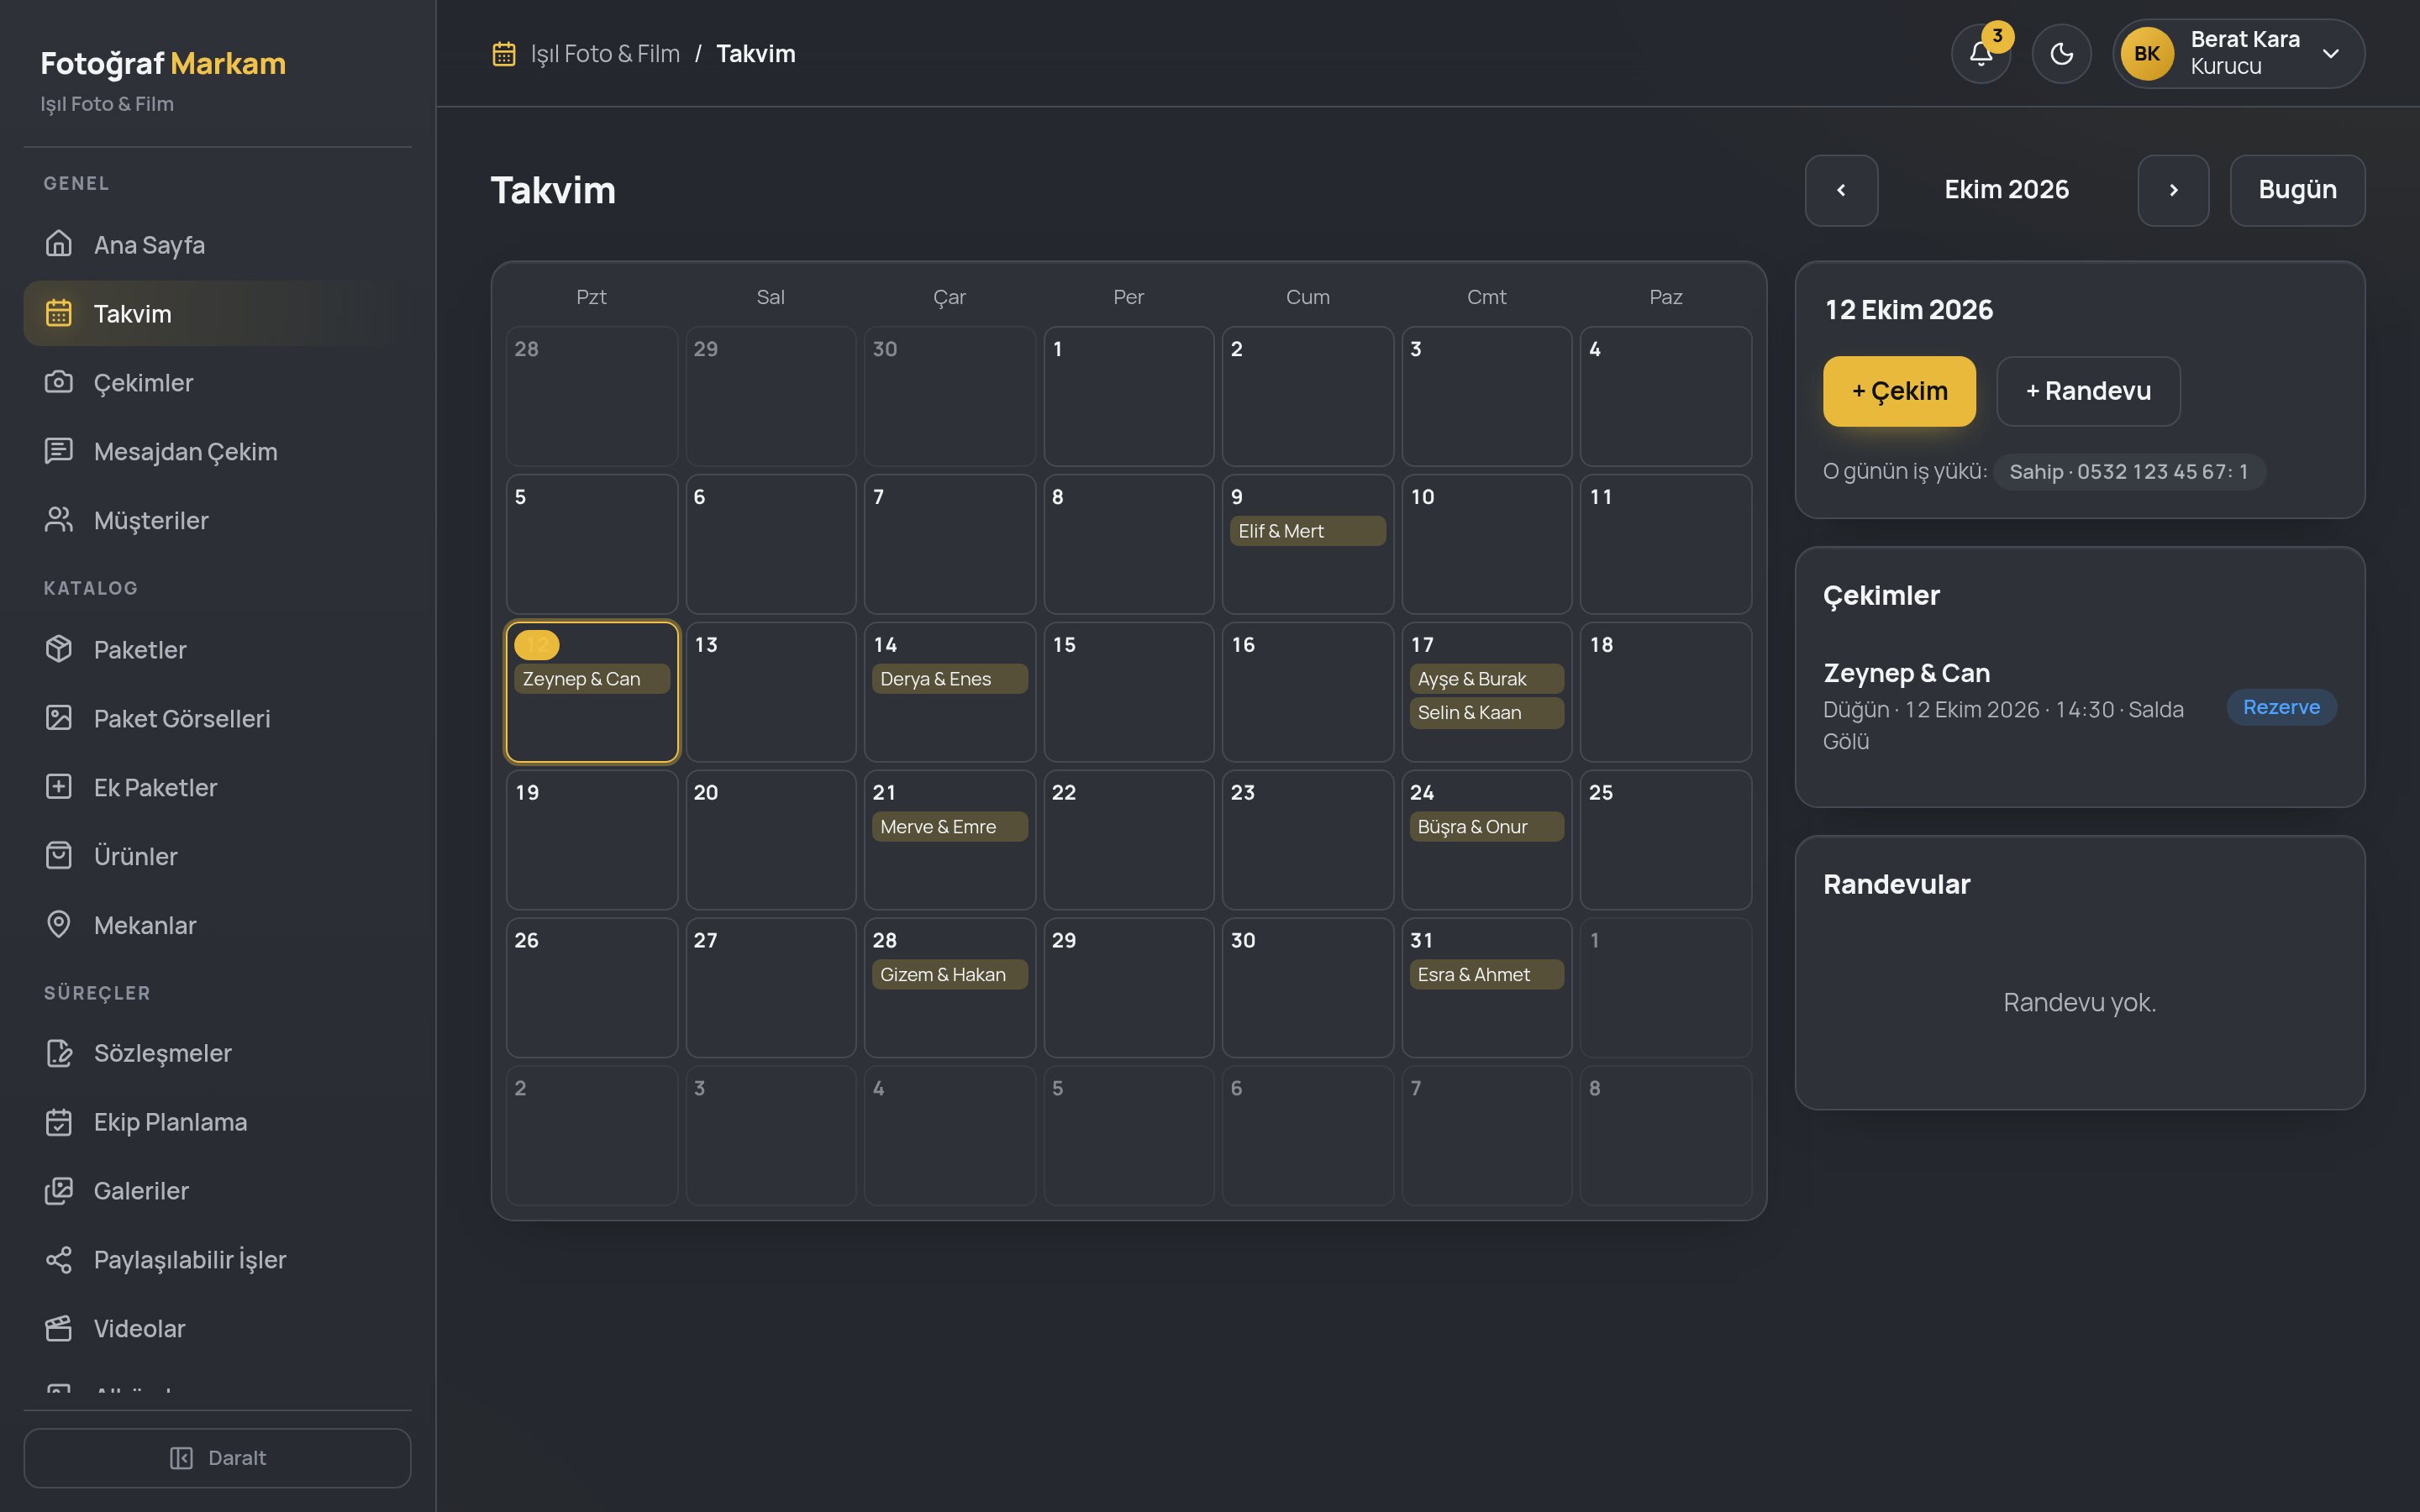Image resolution: width=2420 pixels, height=1512 pixels.
Task: Open the Paketler box icon
Action: [x=59, y=649]
